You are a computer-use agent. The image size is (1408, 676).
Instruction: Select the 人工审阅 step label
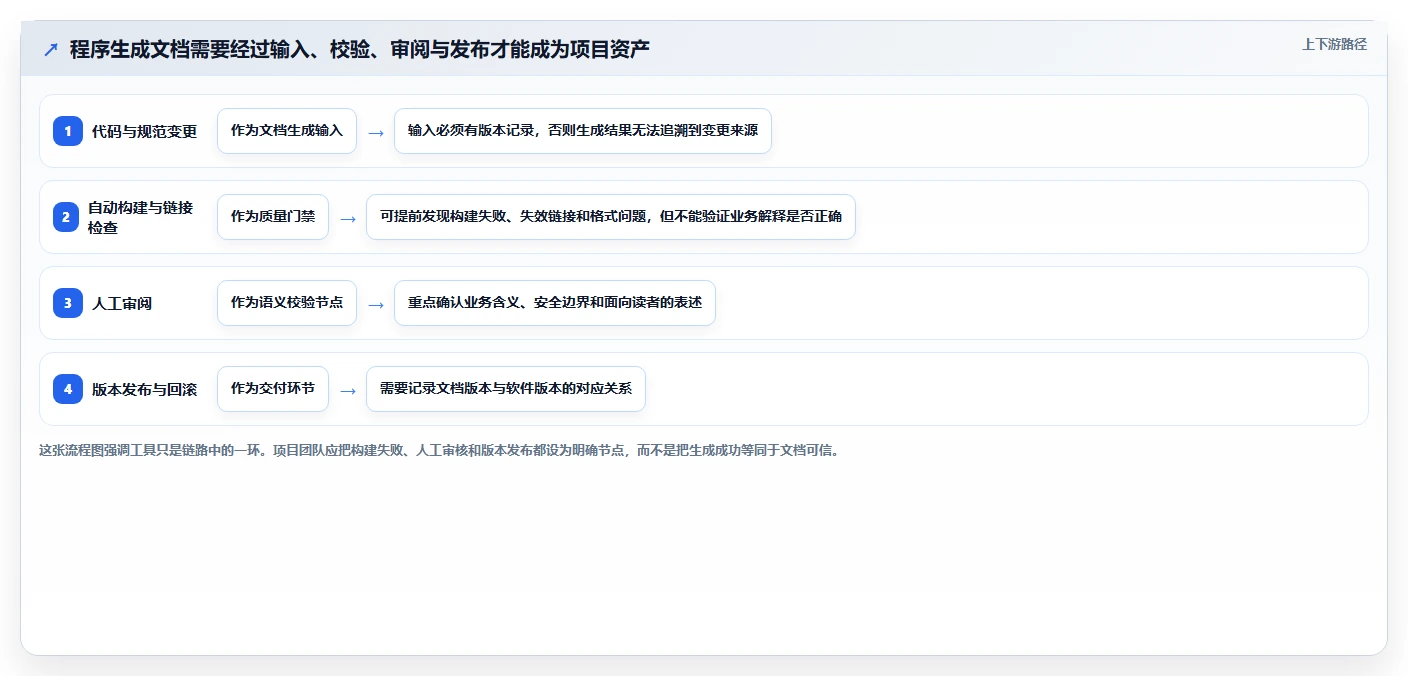click(x=122, y=303)
